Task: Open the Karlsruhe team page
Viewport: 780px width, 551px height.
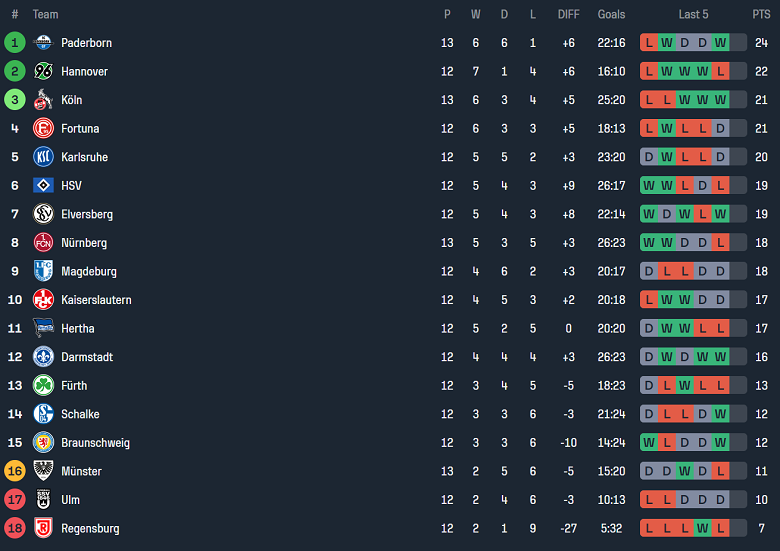Action: click(84, 157)
